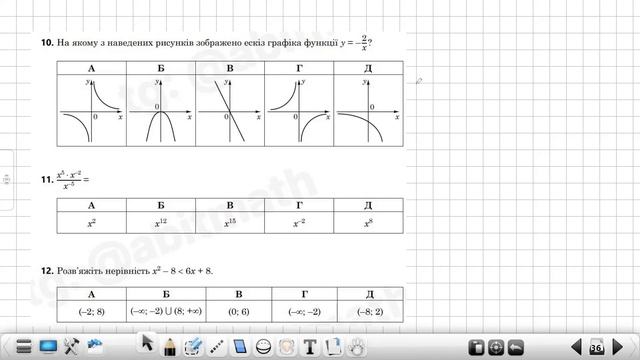Click graph Г hyperbola in question 10
This screenshot has height=360, width=640.
coord(299,110)
